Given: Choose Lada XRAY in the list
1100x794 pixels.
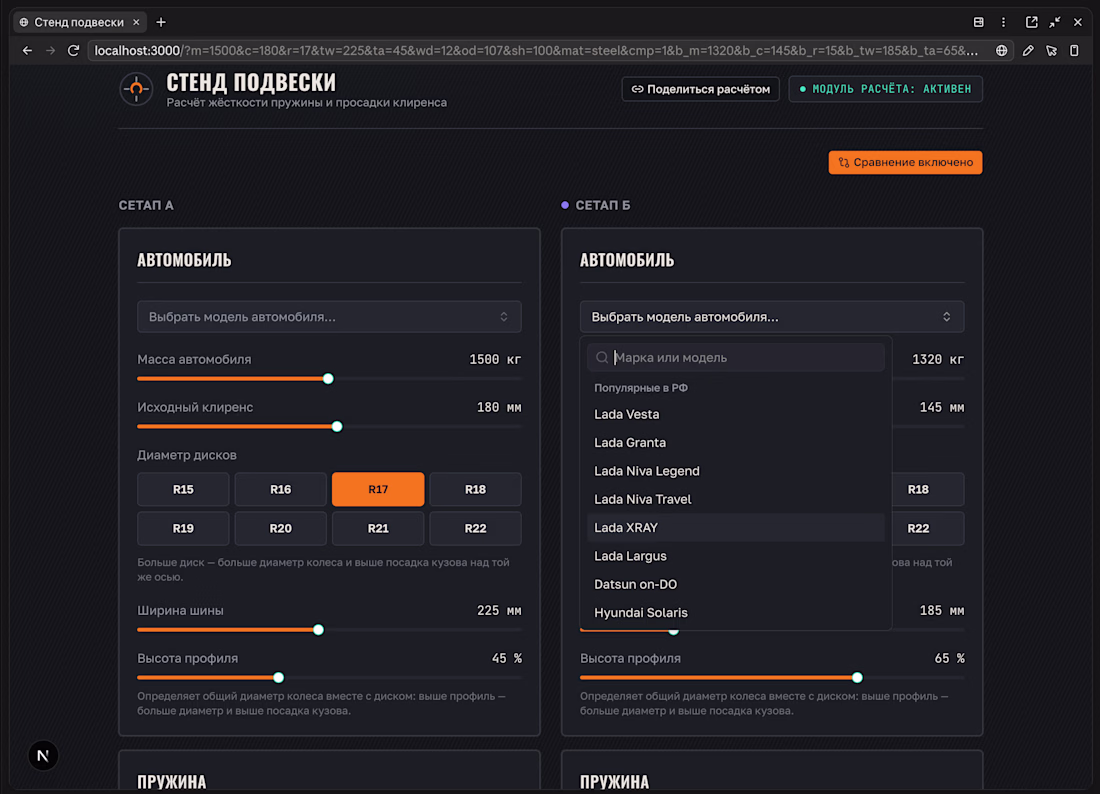Looking at the screenshot, I should [x=736, y=527].
